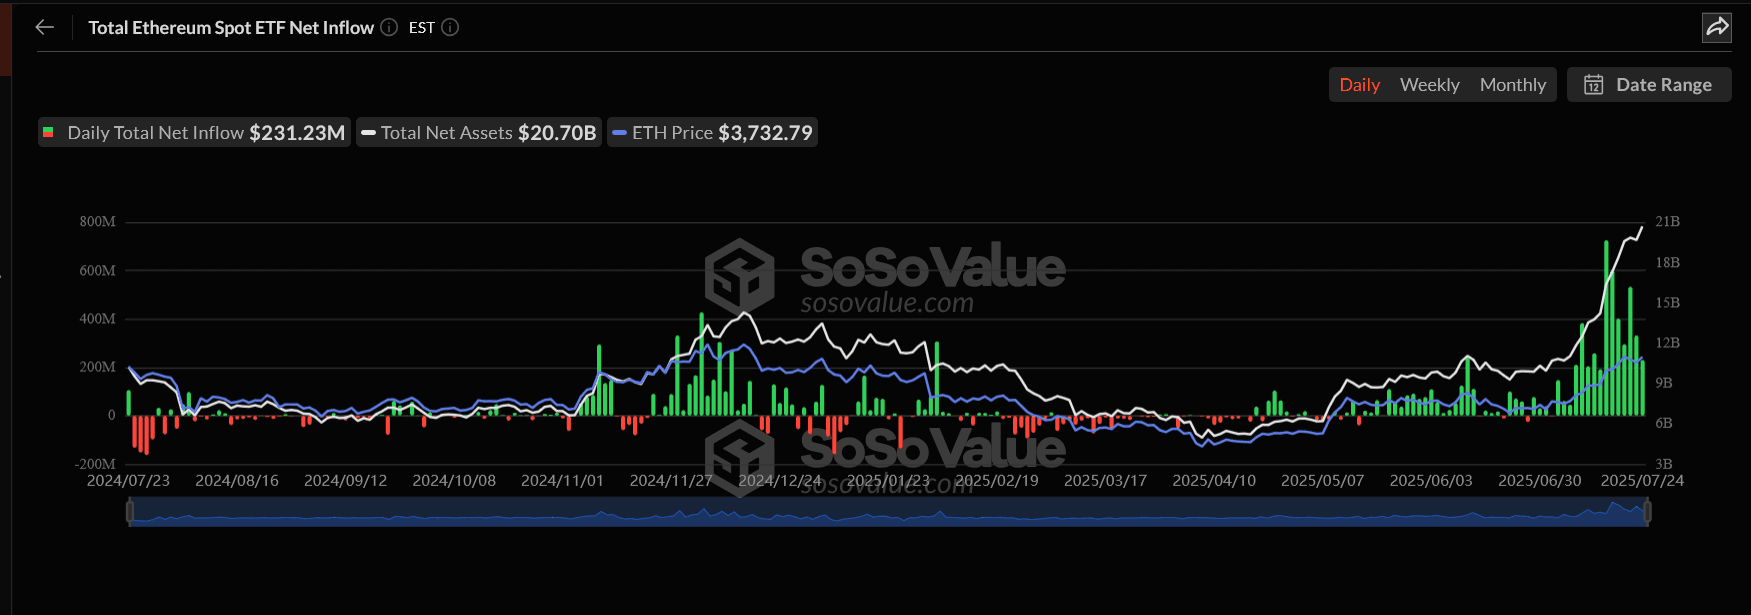
Task: Switch to Monthly view
Action: click(1512, 85)
